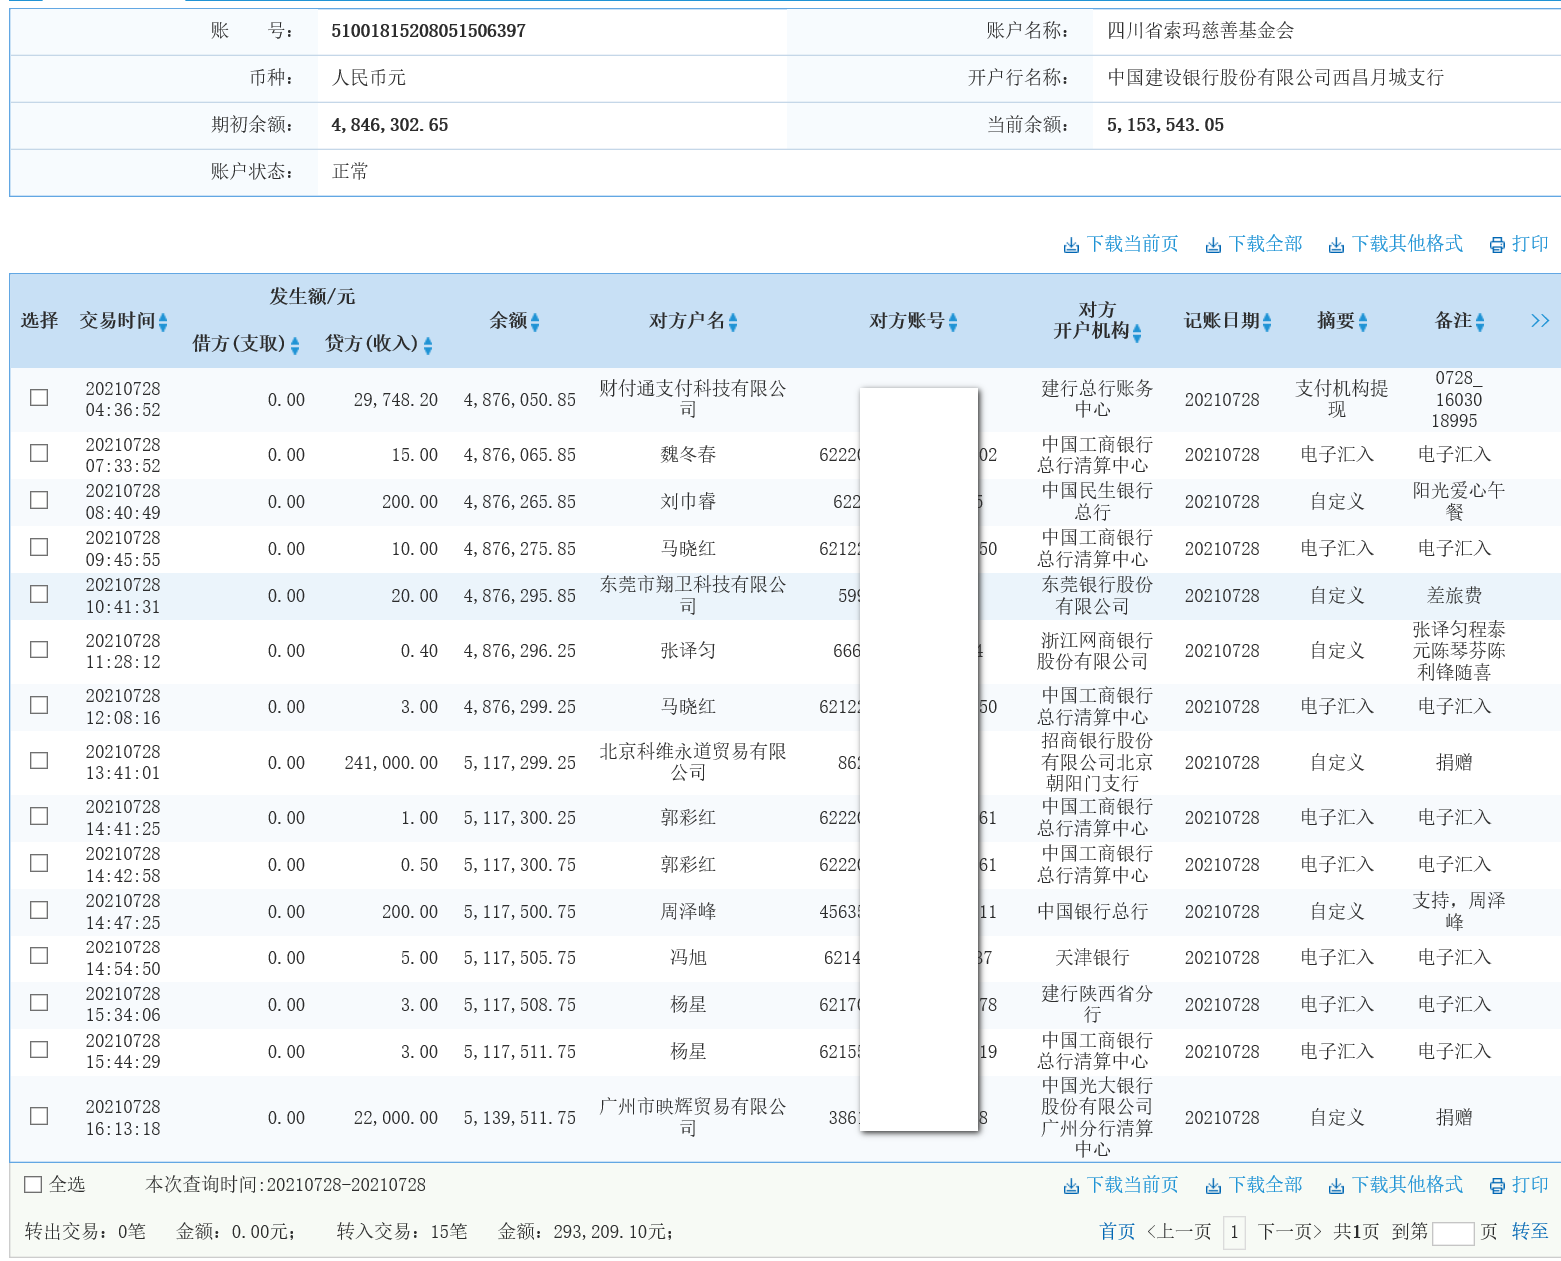Sort by 记账日期 column sort arrows
1561x1261 pixels.
click(x=1268, y=322)
